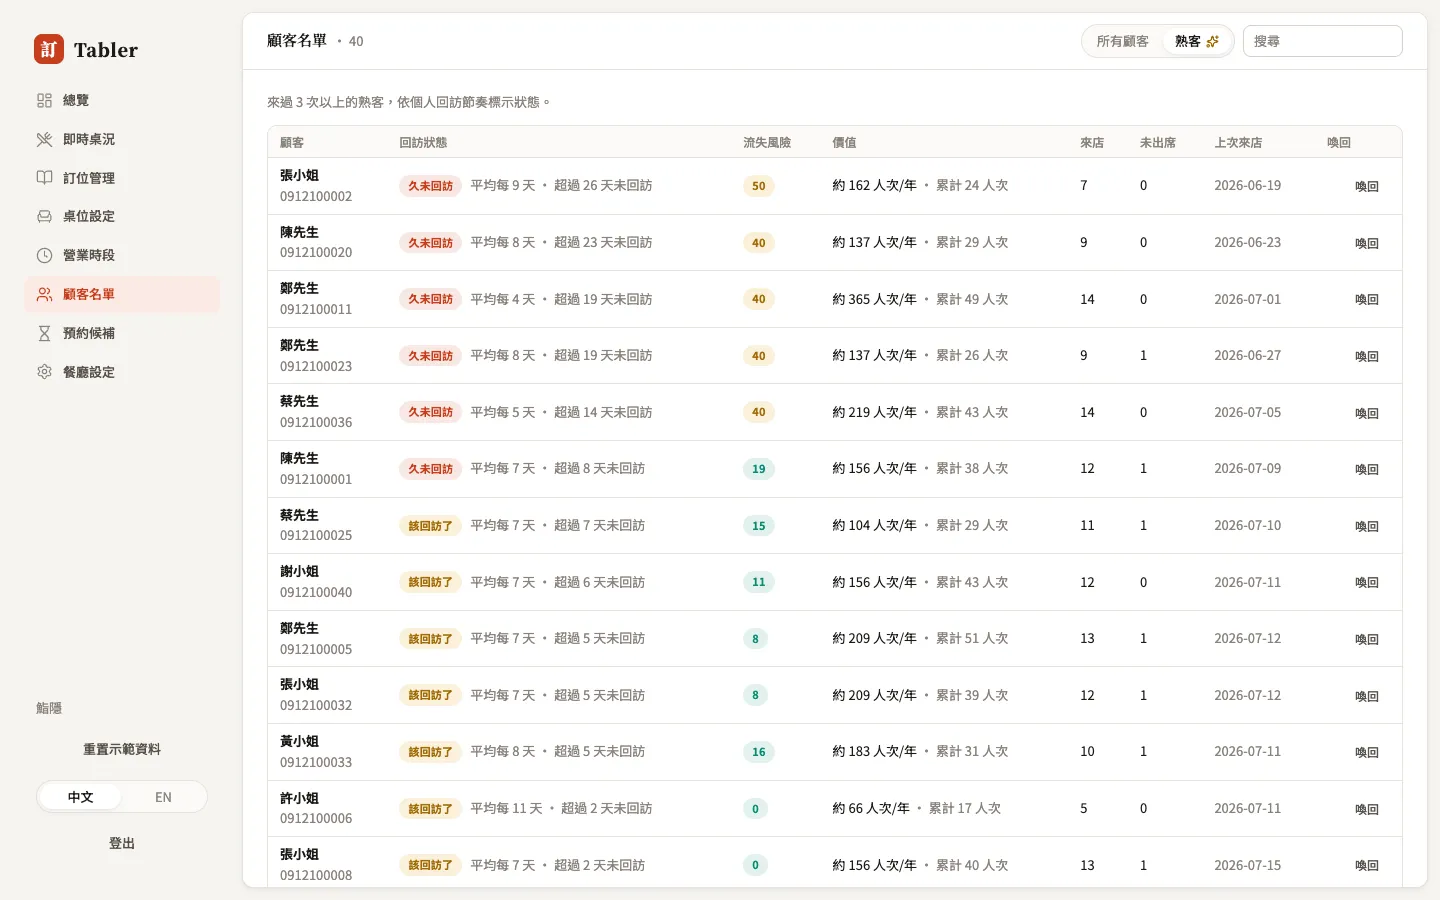Click 平均每 11 天 revisit text
The image size is (1440, 900).
tap(506, 808)
